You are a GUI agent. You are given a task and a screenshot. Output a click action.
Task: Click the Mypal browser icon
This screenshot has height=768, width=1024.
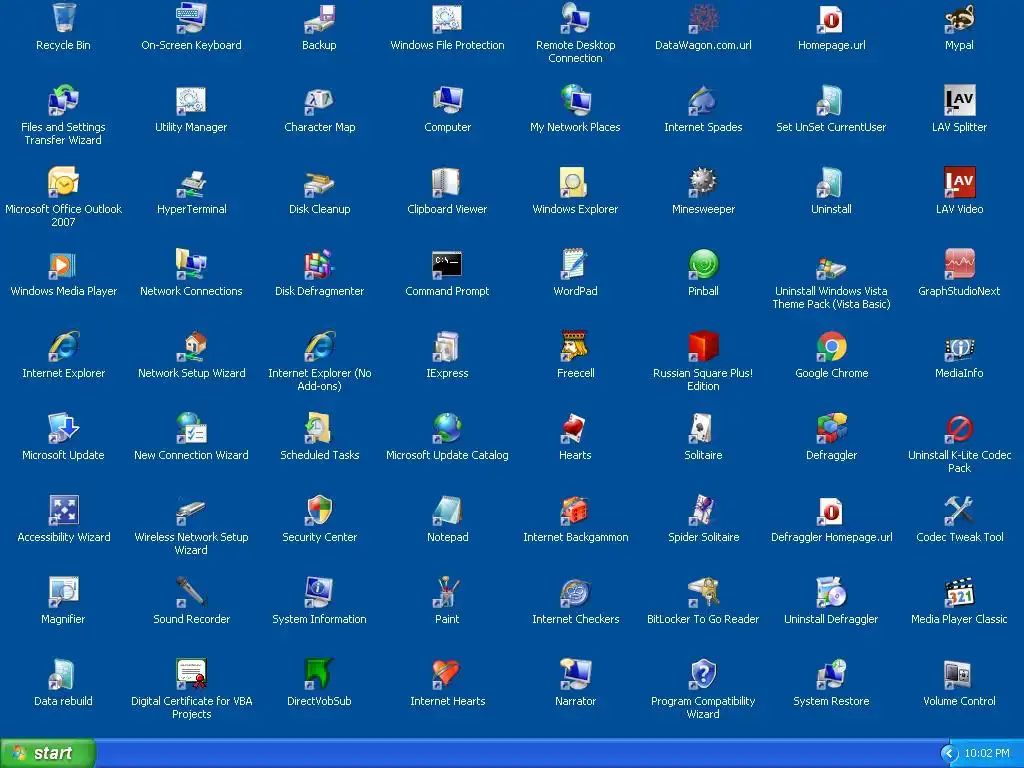(959, 18)
